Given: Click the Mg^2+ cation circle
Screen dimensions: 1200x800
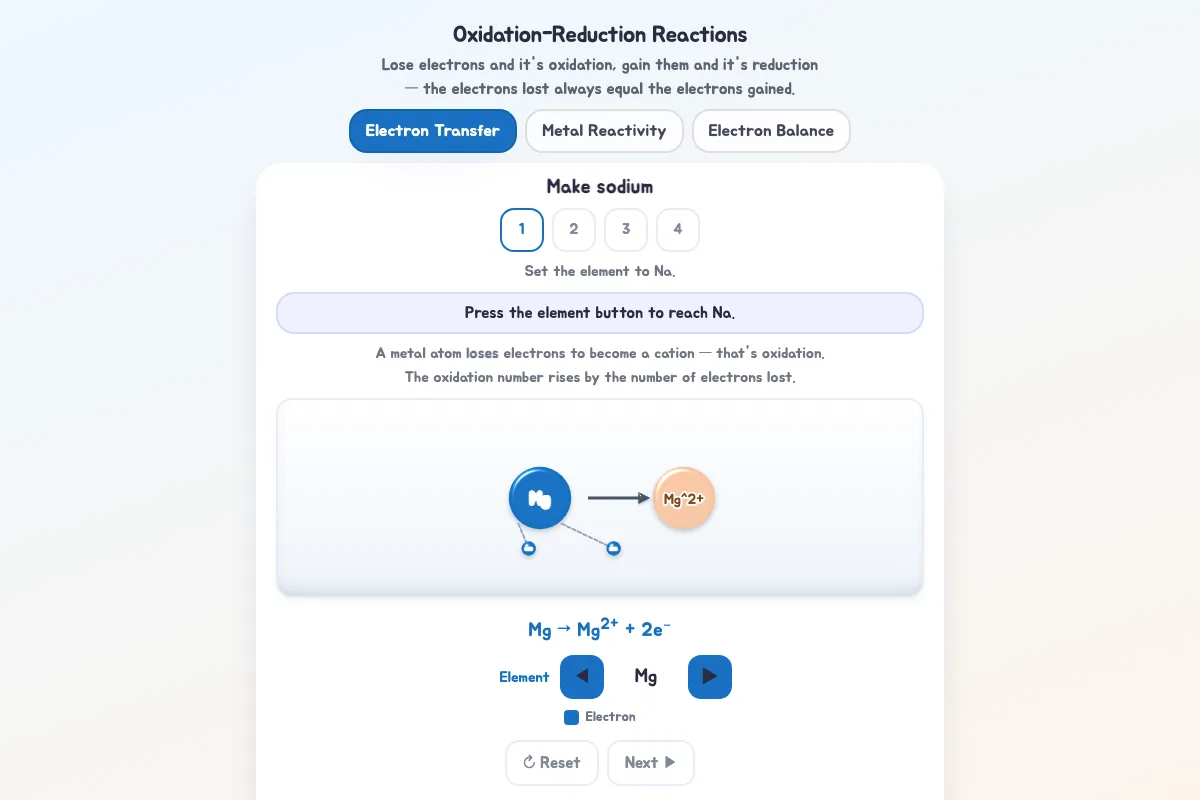Looking at the screenshot, I should tap(684, 498).
